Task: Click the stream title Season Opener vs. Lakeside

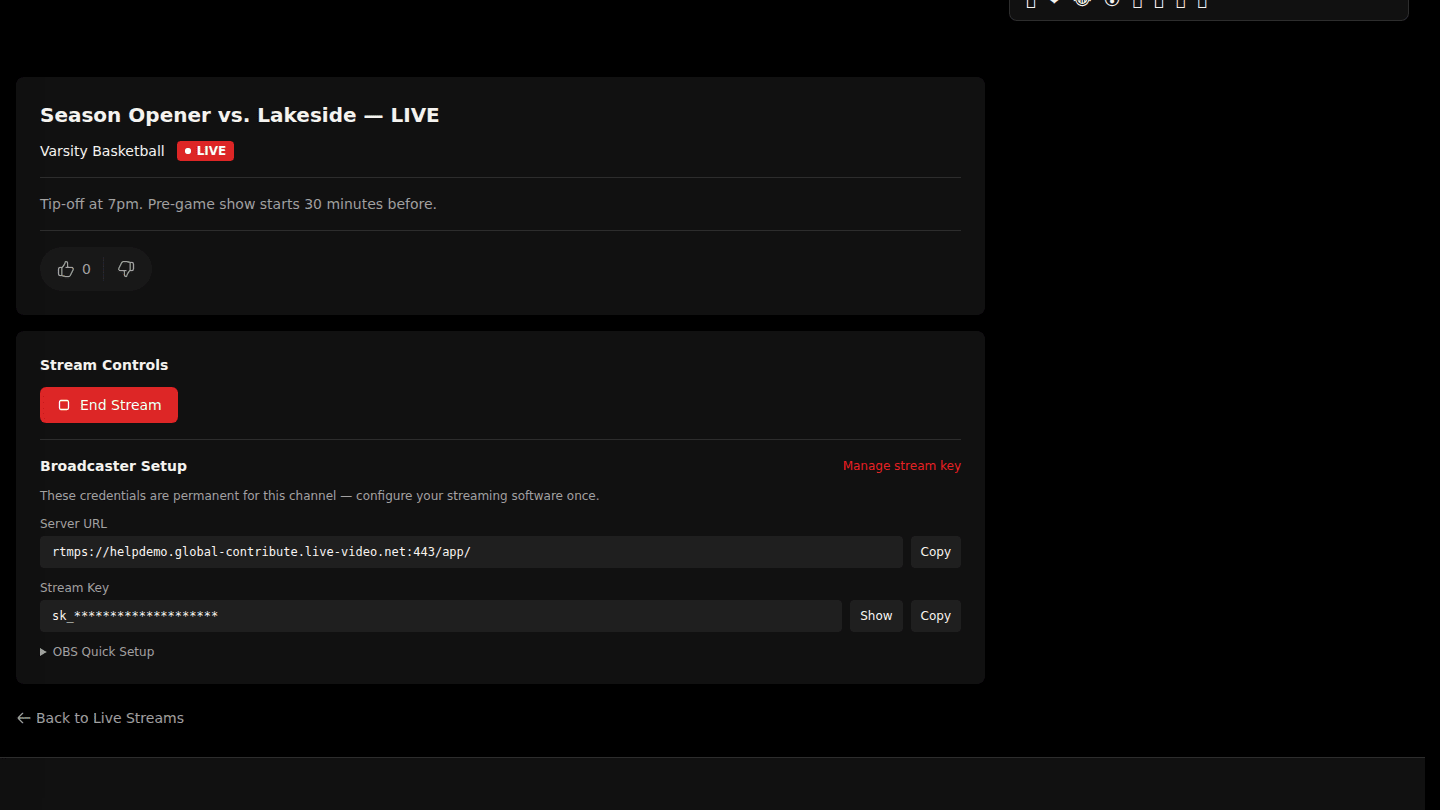Action: [x=240, y=115]
